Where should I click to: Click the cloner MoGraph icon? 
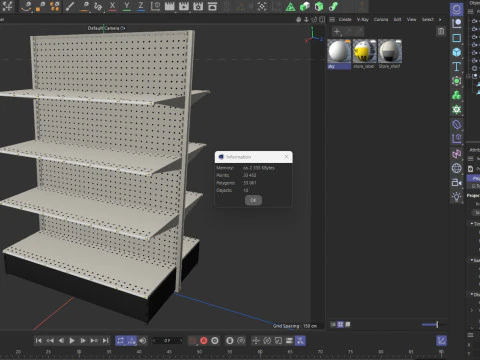[457, 95]
